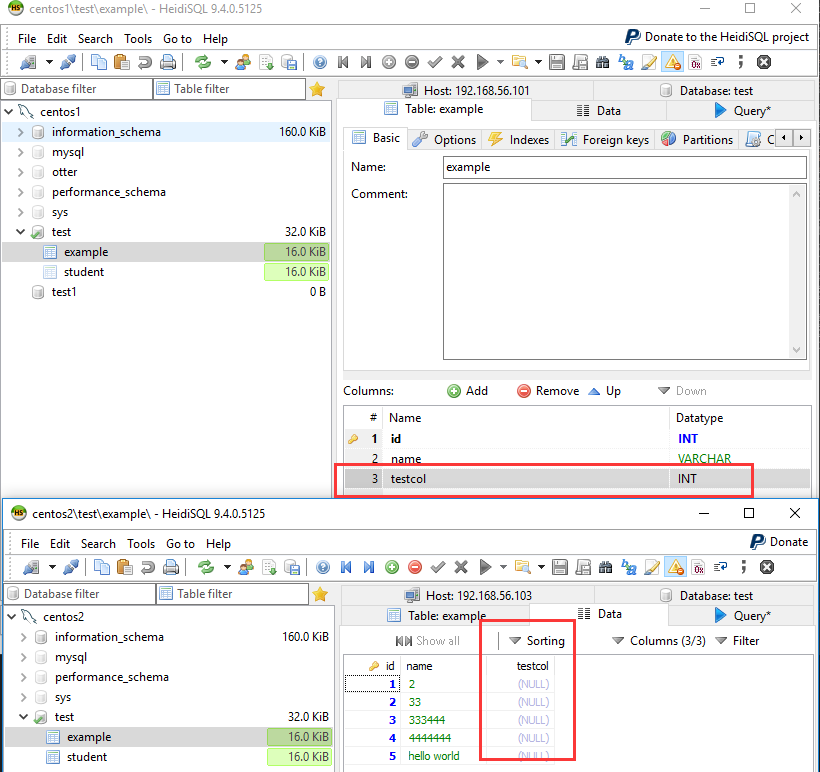
Task: Open Query* tab in centos2 window
Action: 742,616
